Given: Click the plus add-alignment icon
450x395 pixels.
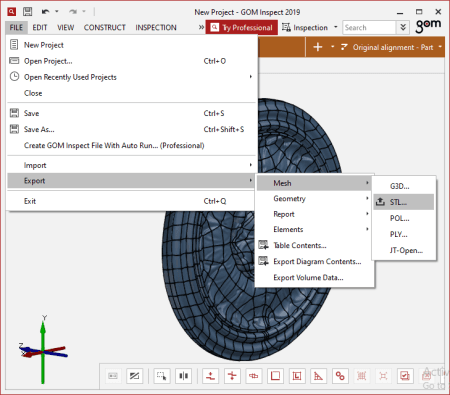Looking at the screenshot, I should [318, 47].
